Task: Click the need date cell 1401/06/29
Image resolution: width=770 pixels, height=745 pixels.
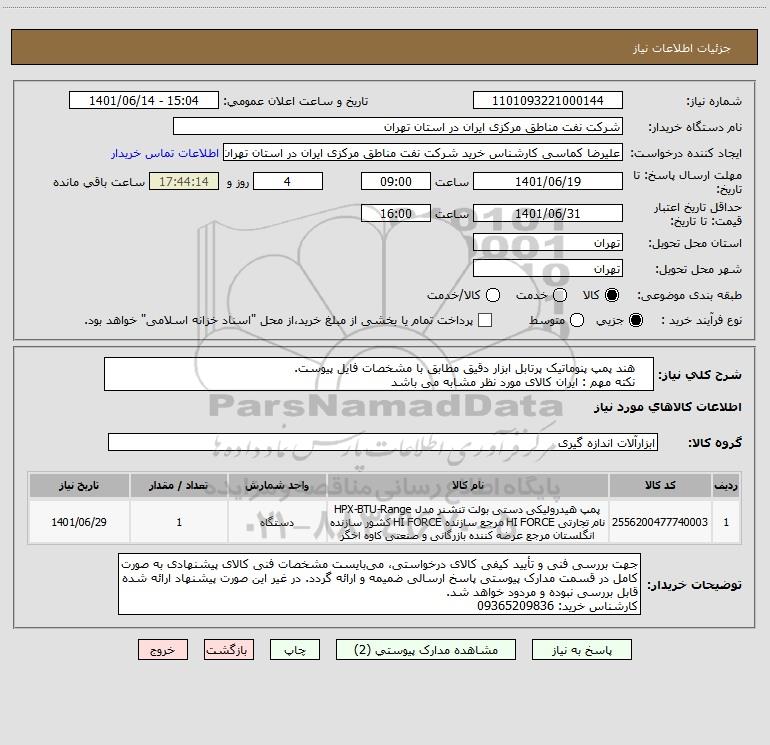Action: click(79, 522)
